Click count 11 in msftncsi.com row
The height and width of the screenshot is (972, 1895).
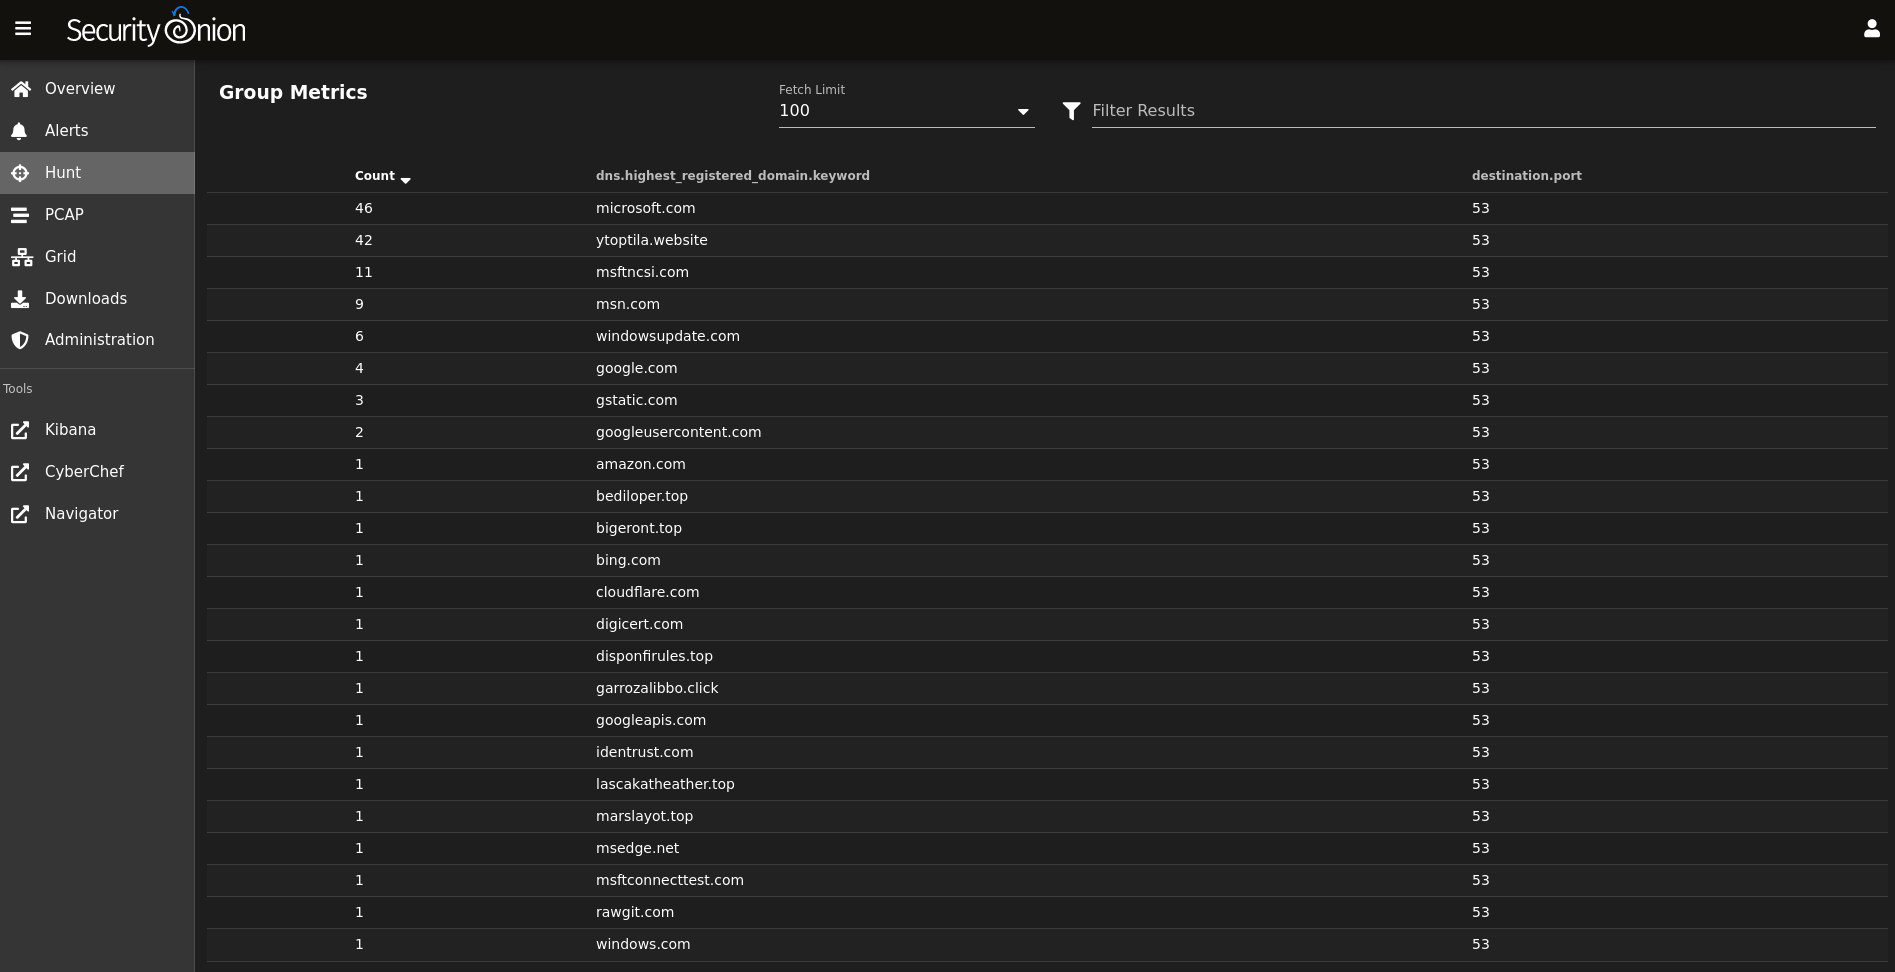pyautogui.click(x=363, y=272)
